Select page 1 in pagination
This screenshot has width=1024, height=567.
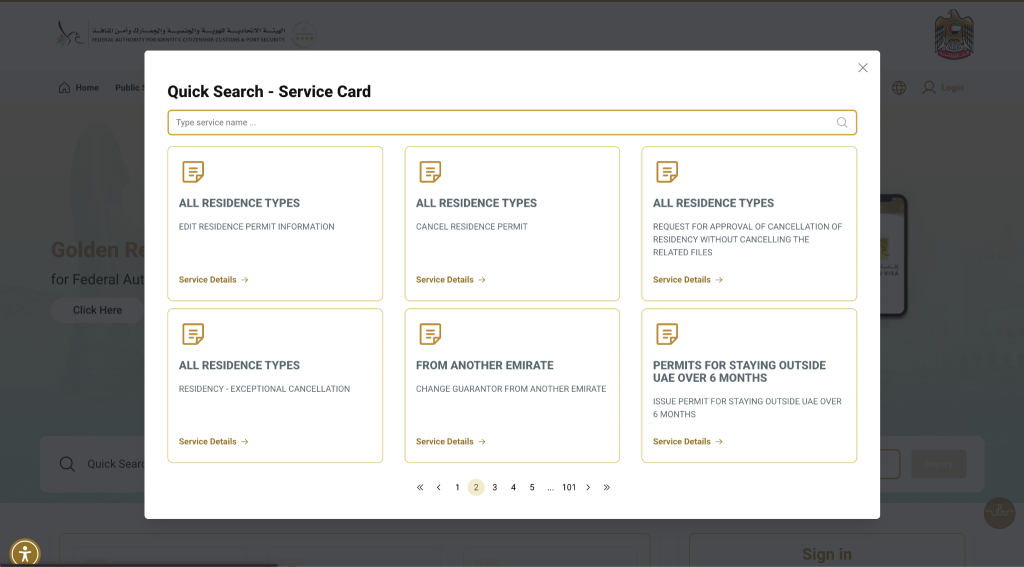457,487
